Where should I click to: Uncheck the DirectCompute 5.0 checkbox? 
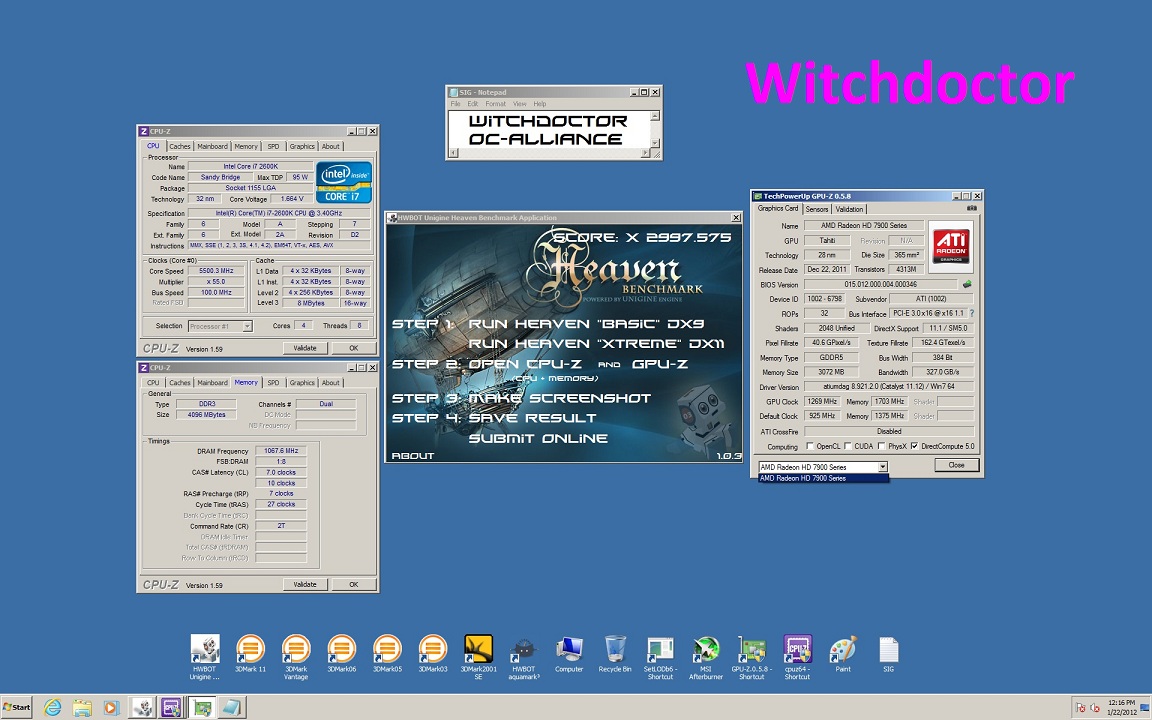pos(914,446)
